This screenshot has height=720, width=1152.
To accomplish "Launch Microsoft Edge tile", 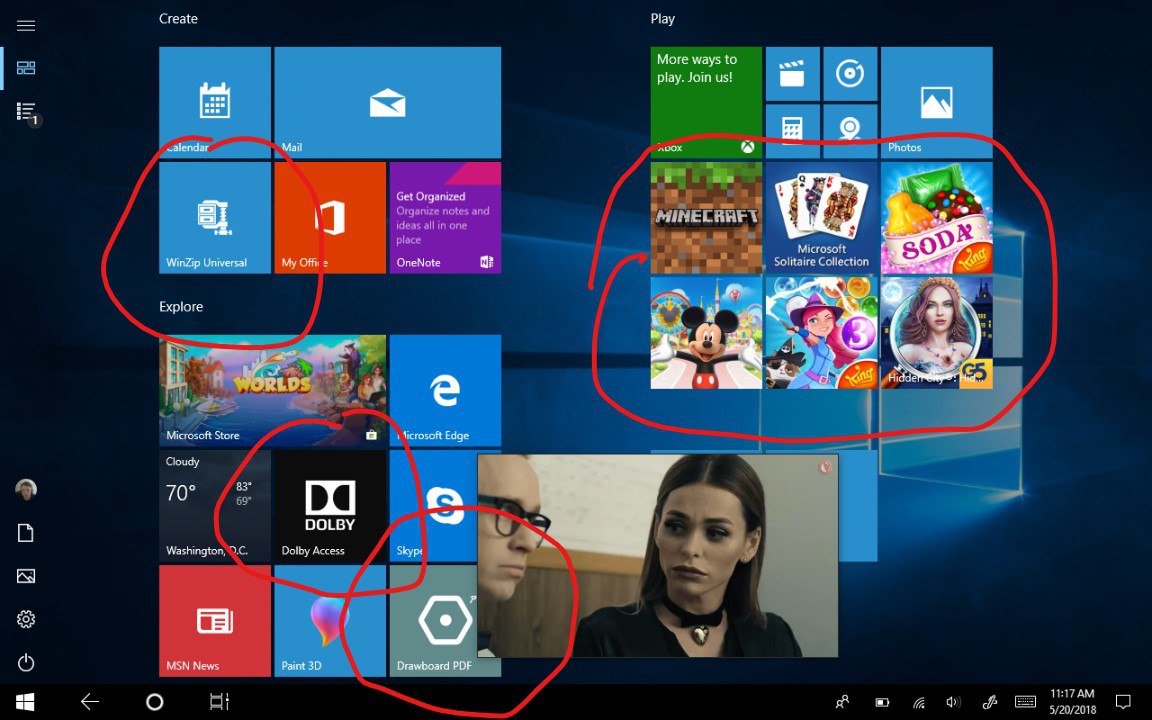I will [445, 391].
